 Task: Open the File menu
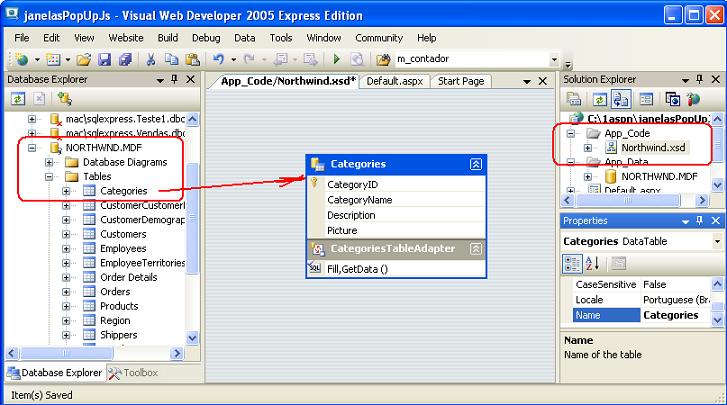[22, 38]
